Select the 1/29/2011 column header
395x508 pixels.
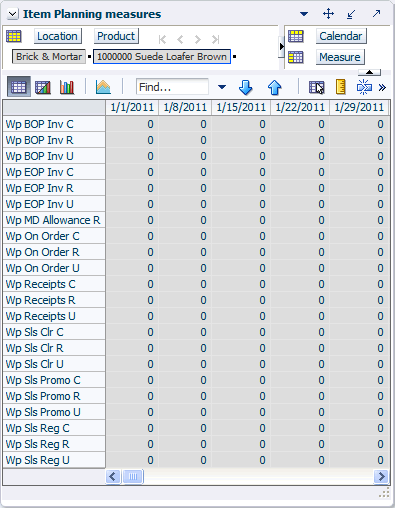point(359,107)
